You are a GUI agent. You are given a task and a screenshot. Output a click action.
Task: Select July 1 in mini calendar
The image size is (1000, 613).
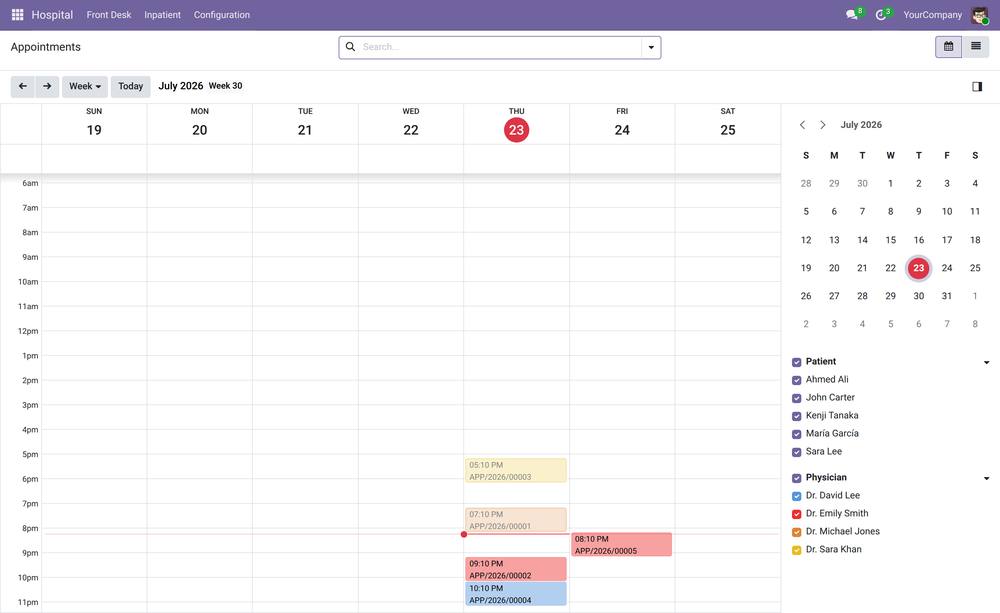(x=890, y=183)
